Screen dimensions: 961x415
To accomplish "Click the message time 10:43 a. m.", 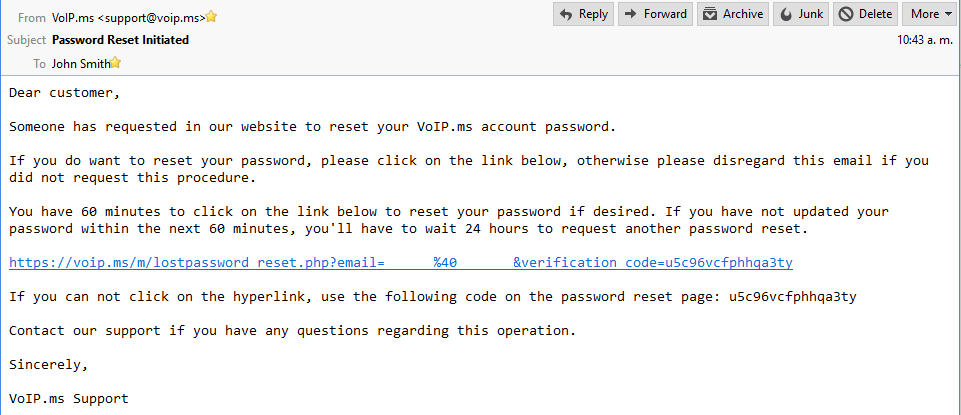I will (925, 40).
